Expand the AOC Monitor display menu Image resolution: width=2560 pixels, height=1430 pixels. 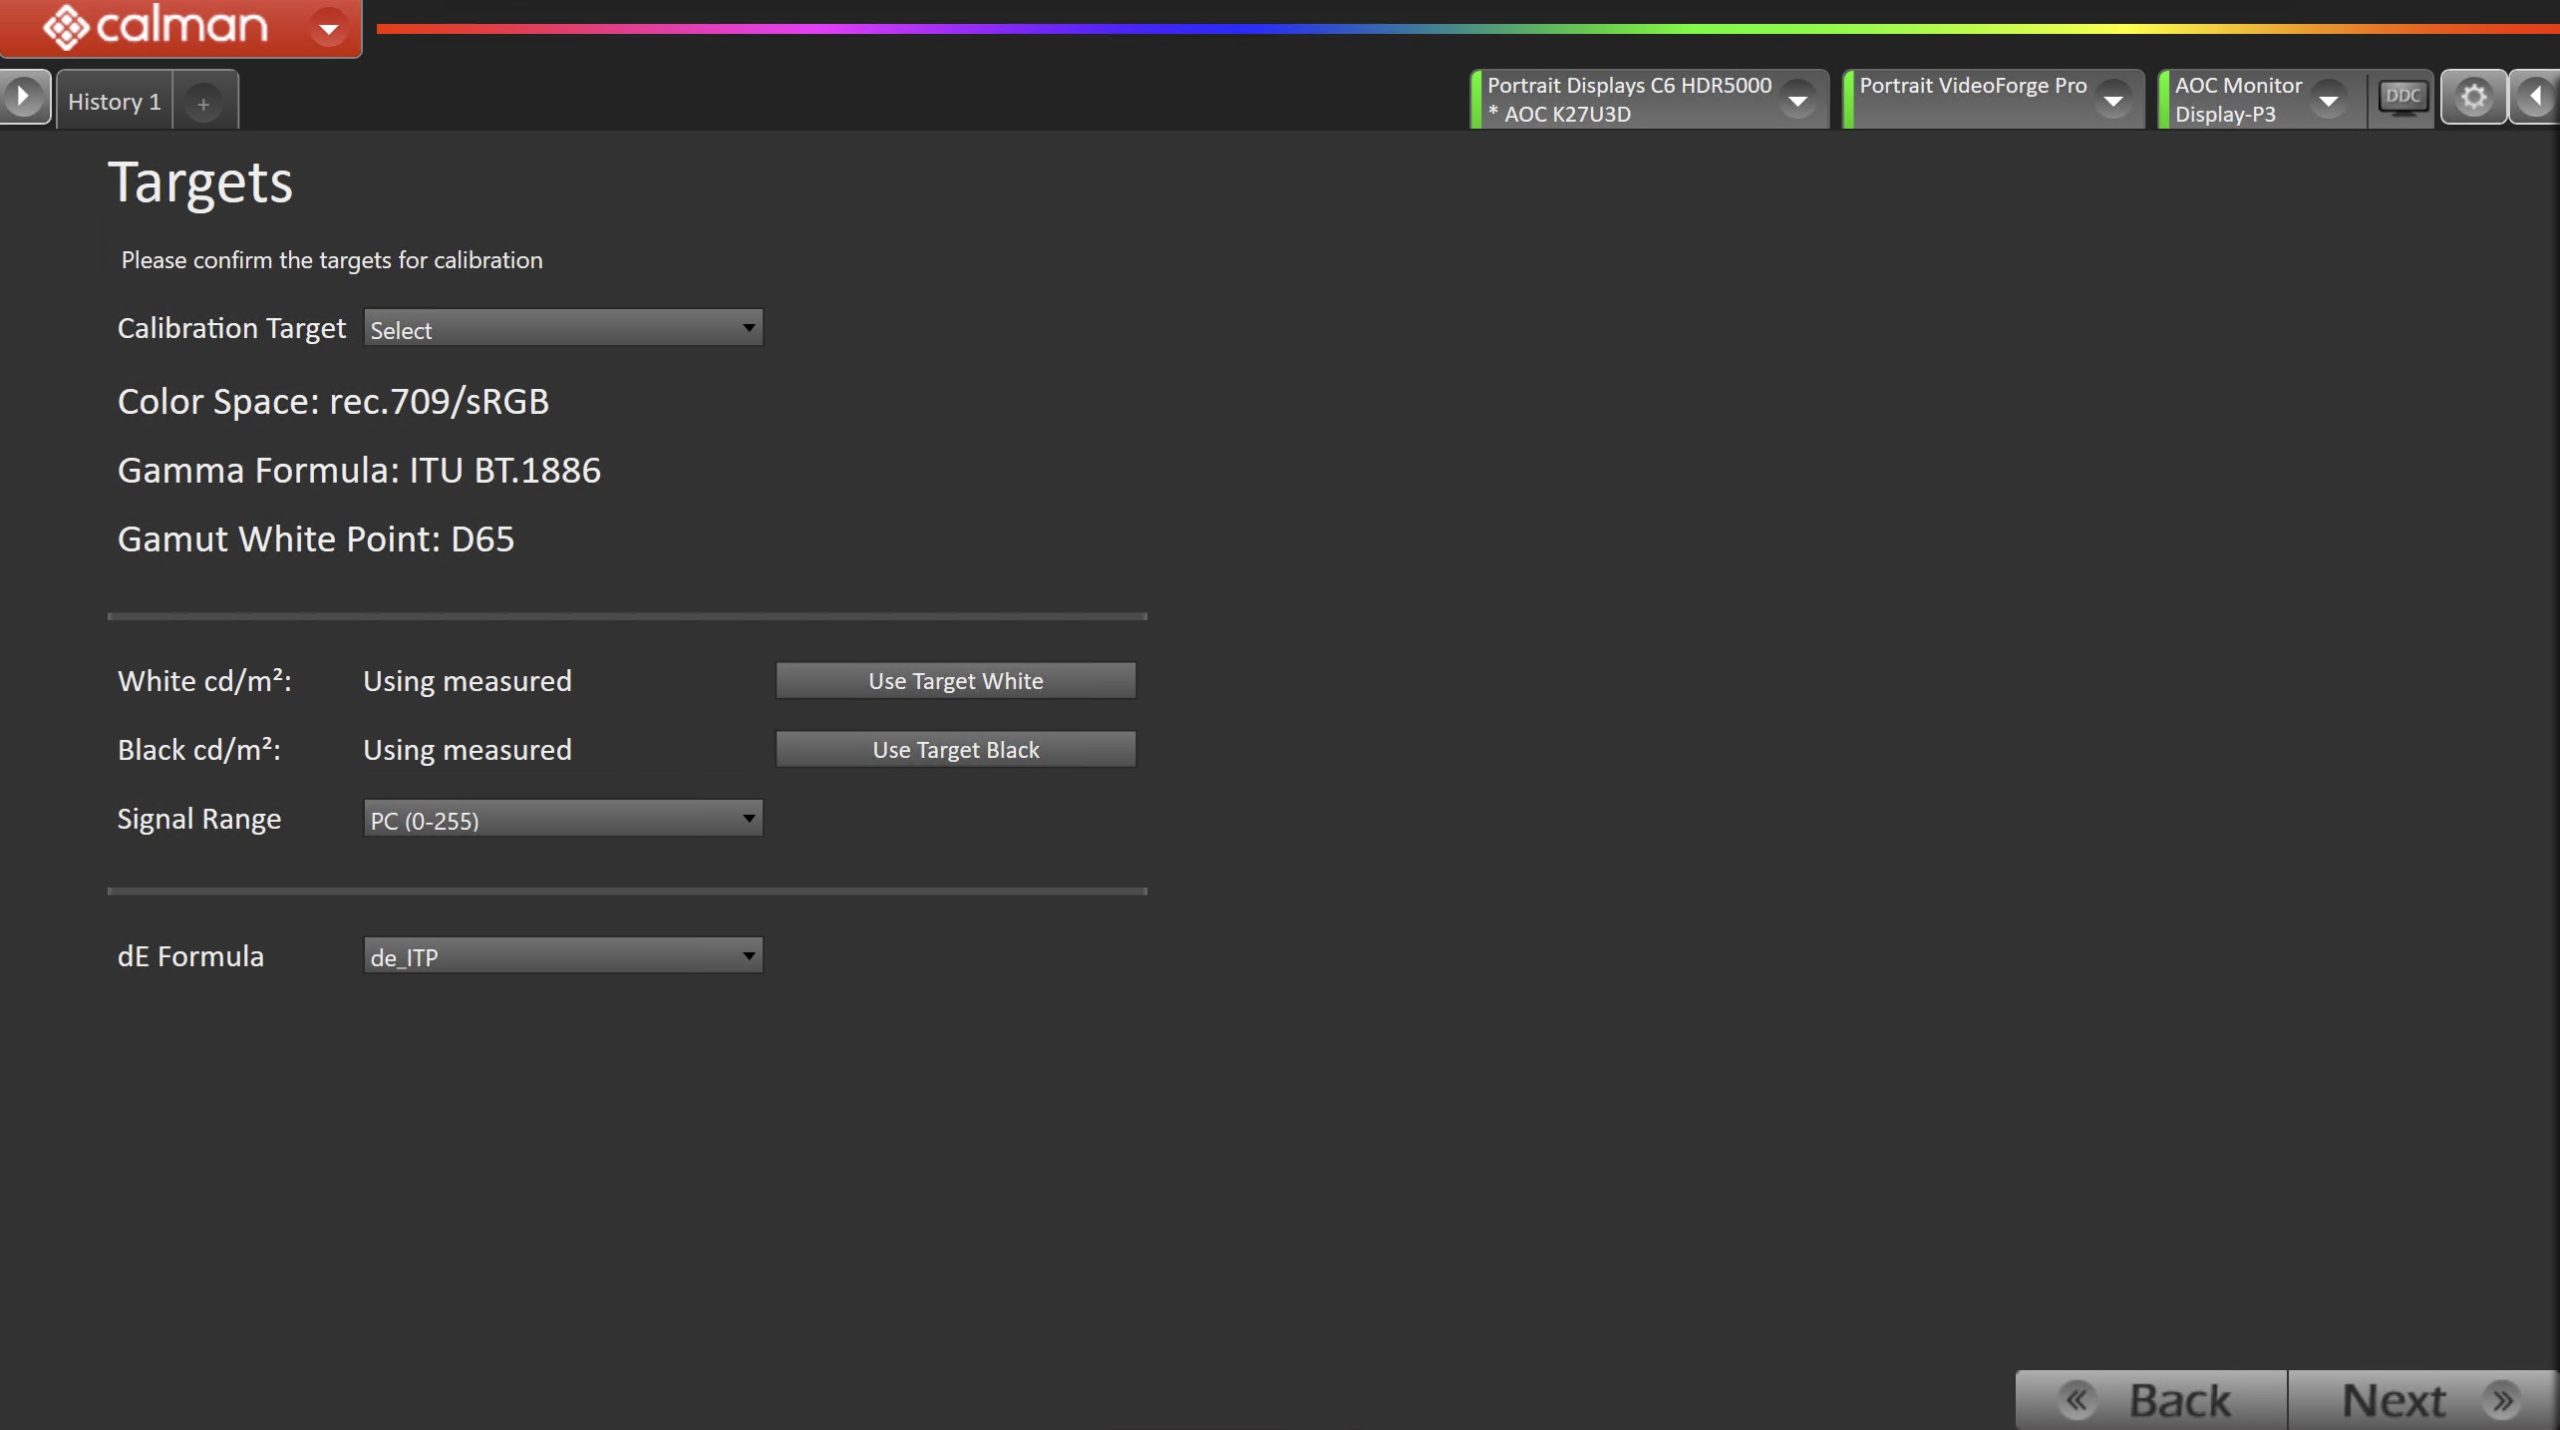[x=2329, y=100]
